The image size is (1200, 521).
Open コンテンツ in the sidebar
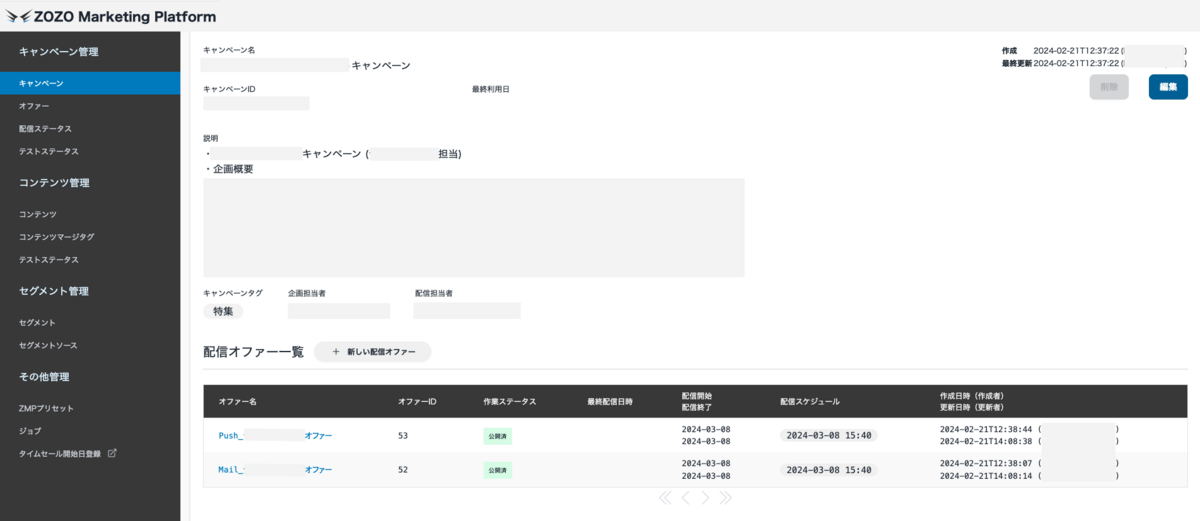[x=37, y=215]
